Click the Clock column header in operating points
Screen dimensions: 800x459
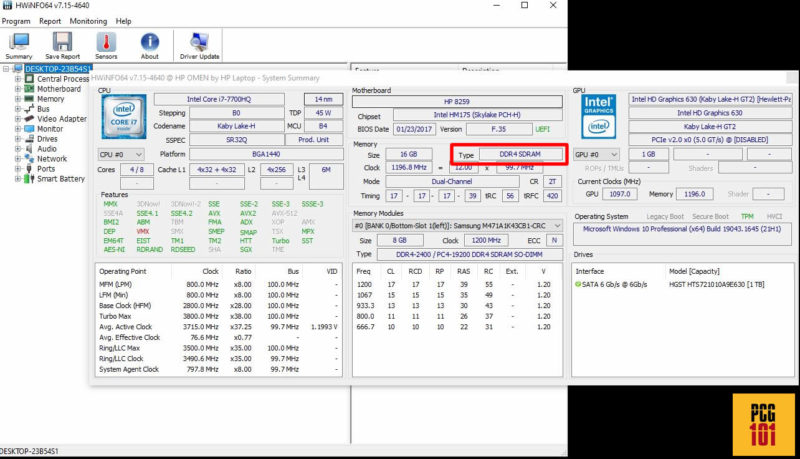(210, 271)
